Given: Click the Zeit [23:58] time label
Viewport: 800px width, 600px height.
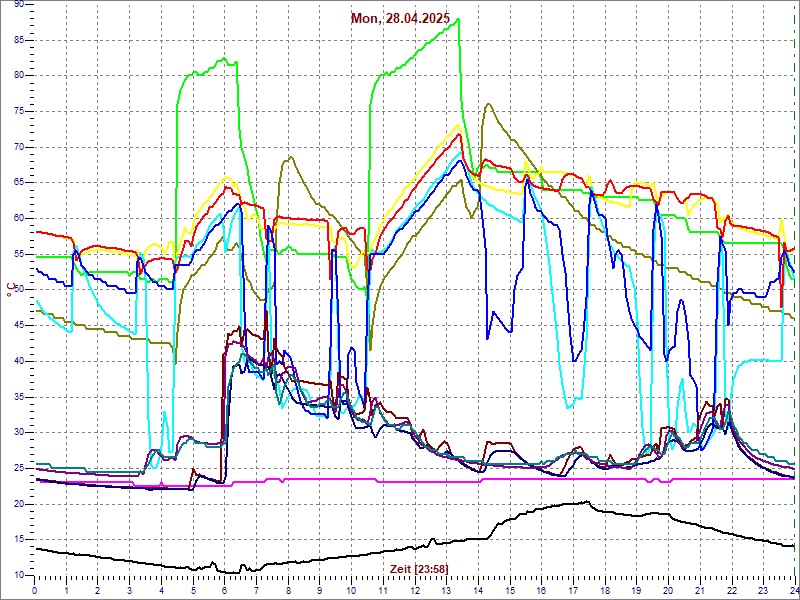Looking at the screenshot, I should pos(419,568).
